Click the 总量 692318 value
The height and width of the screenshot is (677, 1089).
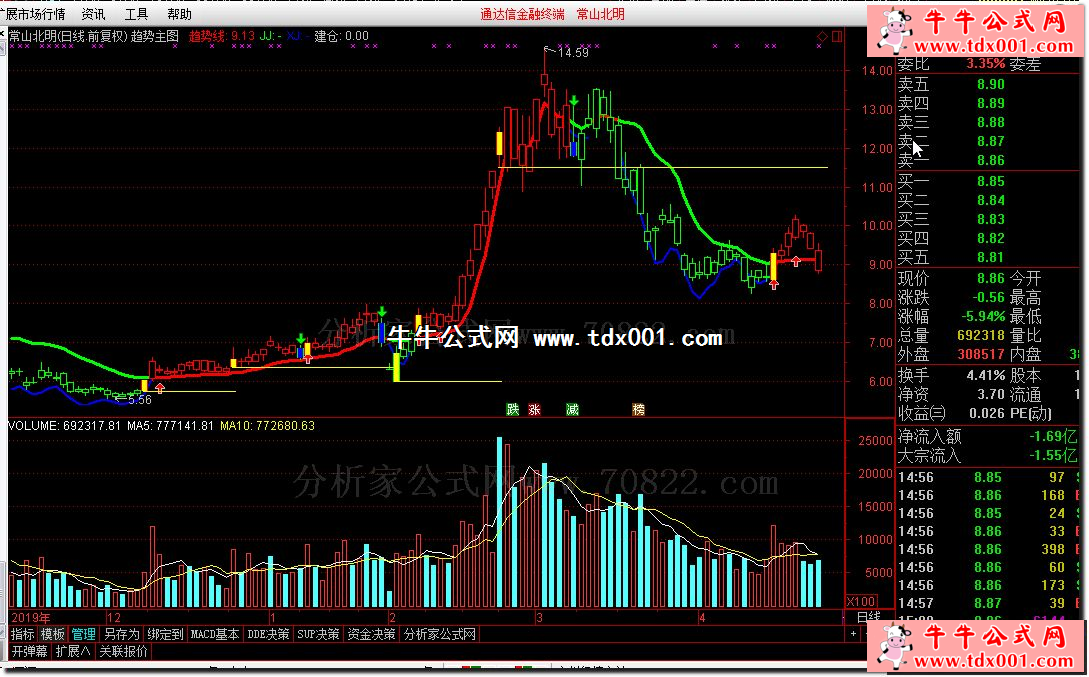click(x=981, y=335)
